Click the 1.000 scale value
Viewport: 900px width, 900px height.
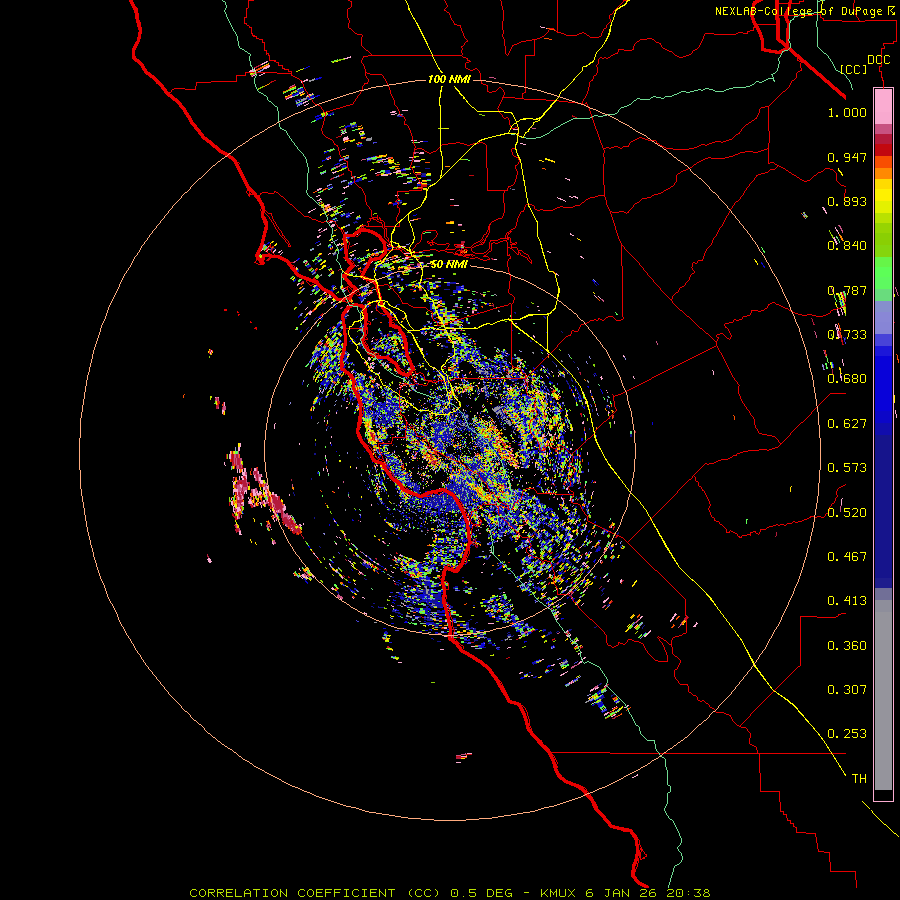(847, 112)
